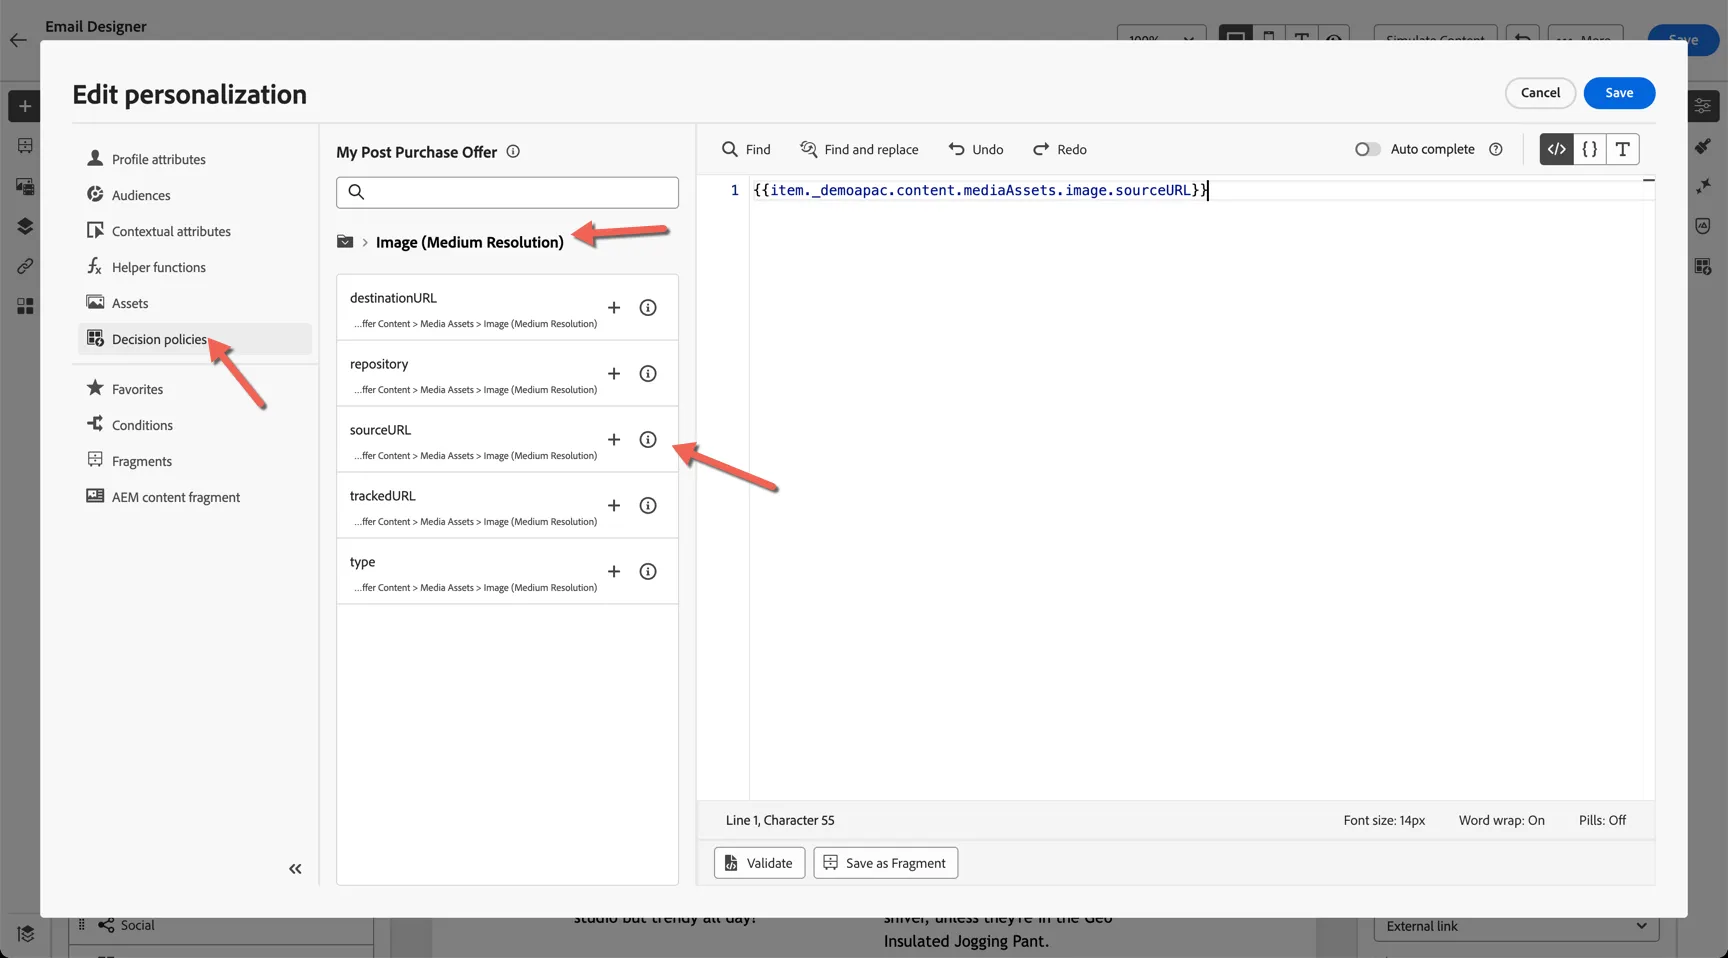Undo the last edit

click(976, 149)
